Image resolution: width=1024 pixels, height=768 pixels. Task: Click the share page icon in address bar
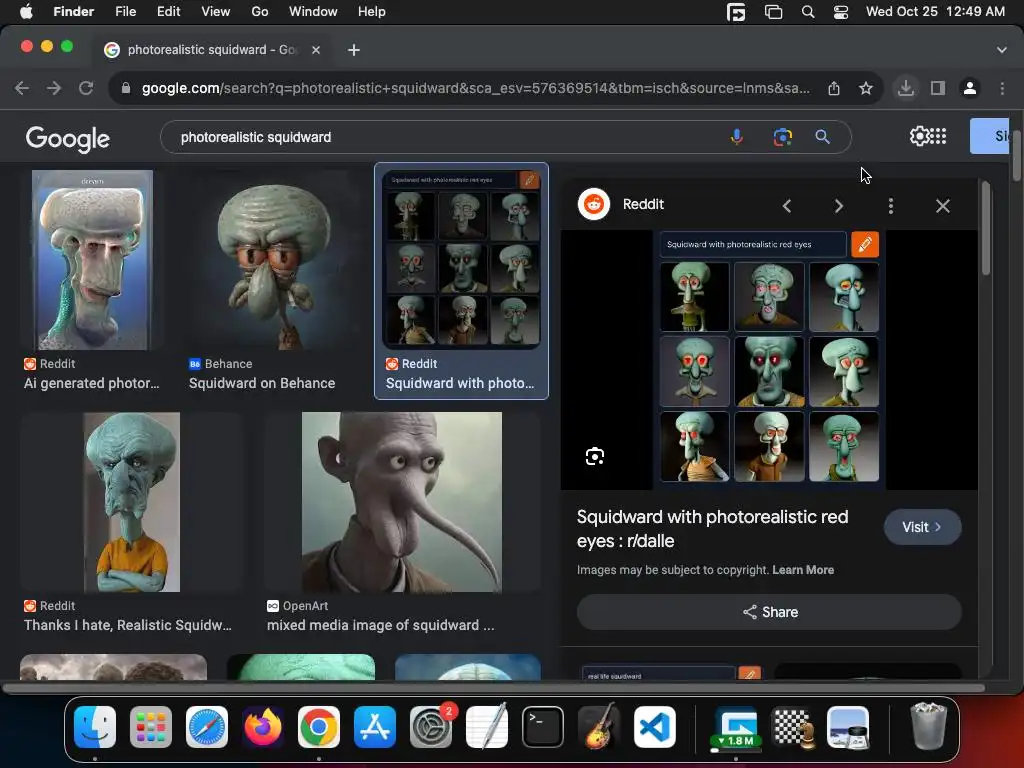[834, 88]
